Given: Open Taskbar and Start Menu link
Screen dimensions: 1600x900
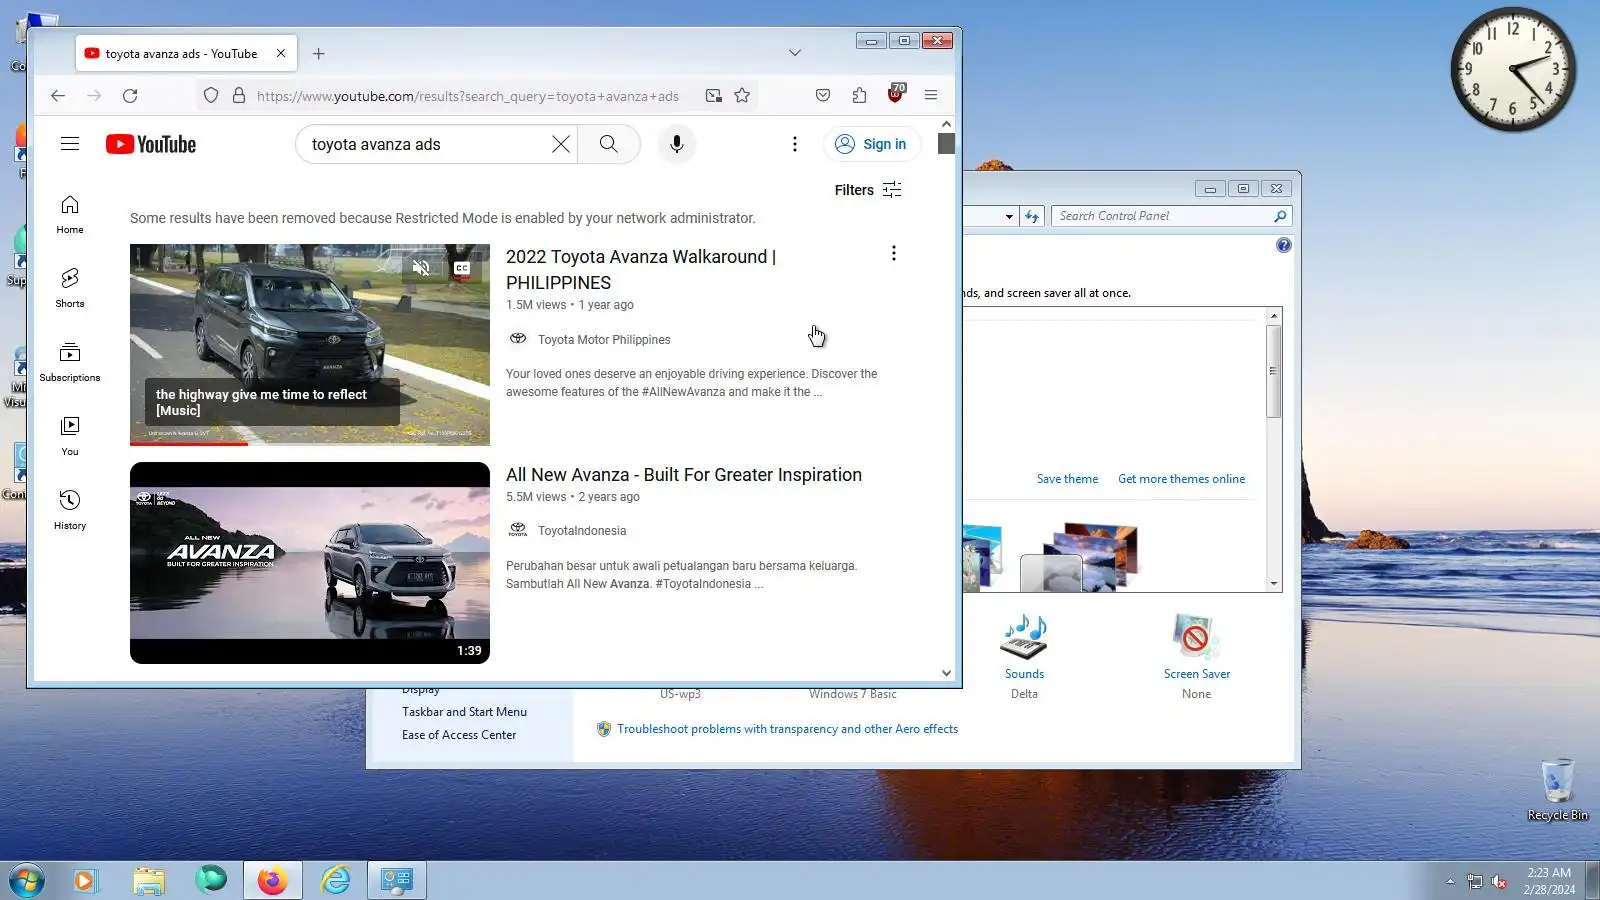Looking at the screenshot, I should [464, 712].
